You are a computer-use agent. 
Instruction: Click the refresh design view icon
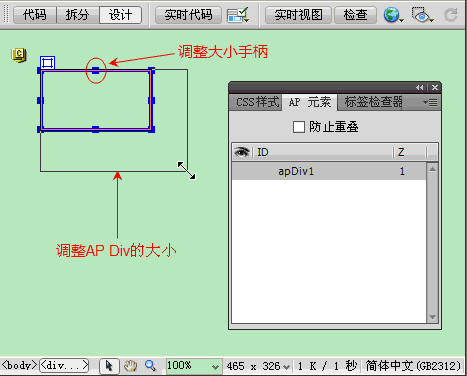coord(451,15)
